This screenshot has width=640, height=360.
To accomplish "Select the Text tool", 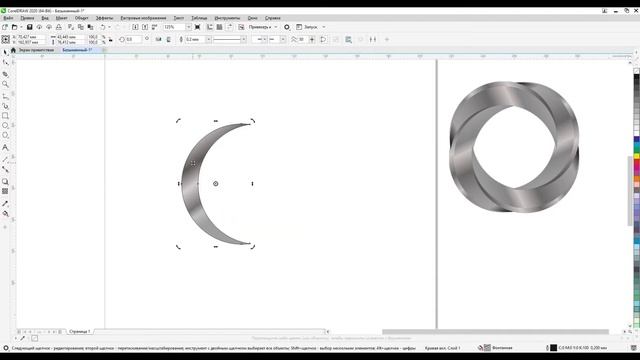I will tap(5, 147).
